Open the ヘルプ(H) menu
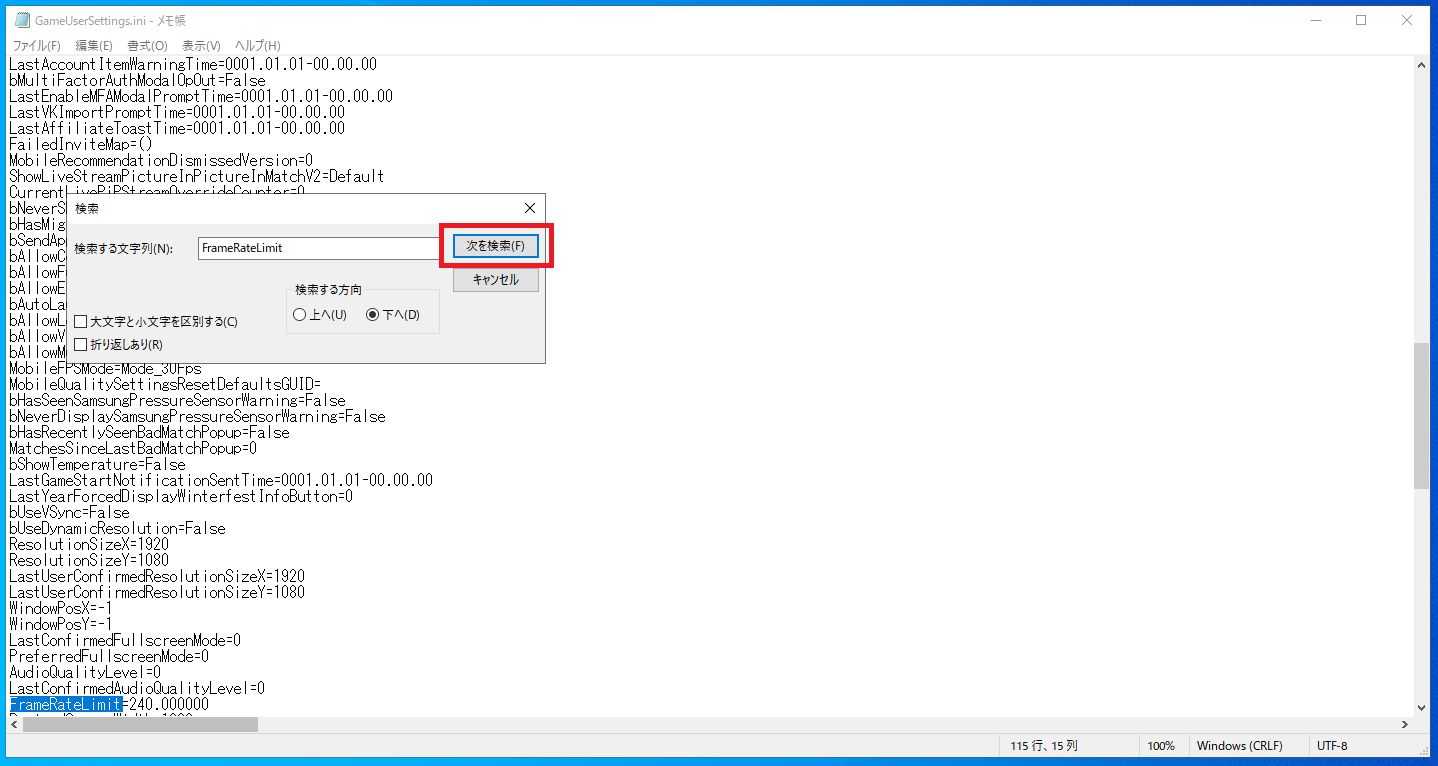 click(258, 46)
